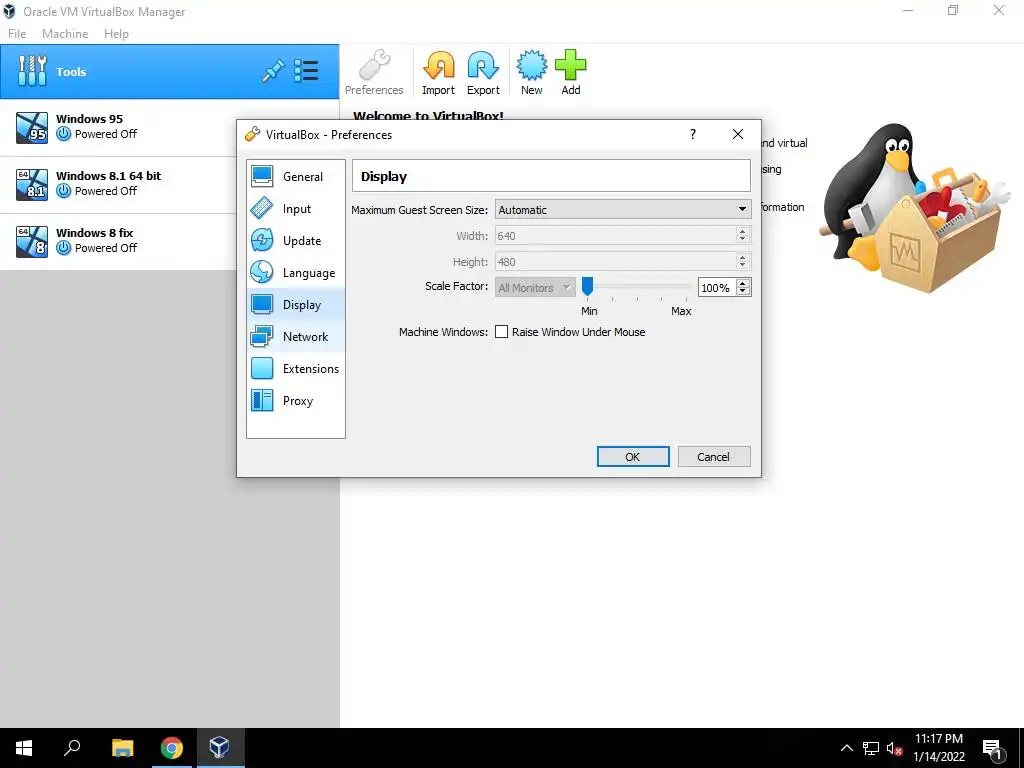
Task: Click the scale factor 100% field
Action: [x=717, y=287]
